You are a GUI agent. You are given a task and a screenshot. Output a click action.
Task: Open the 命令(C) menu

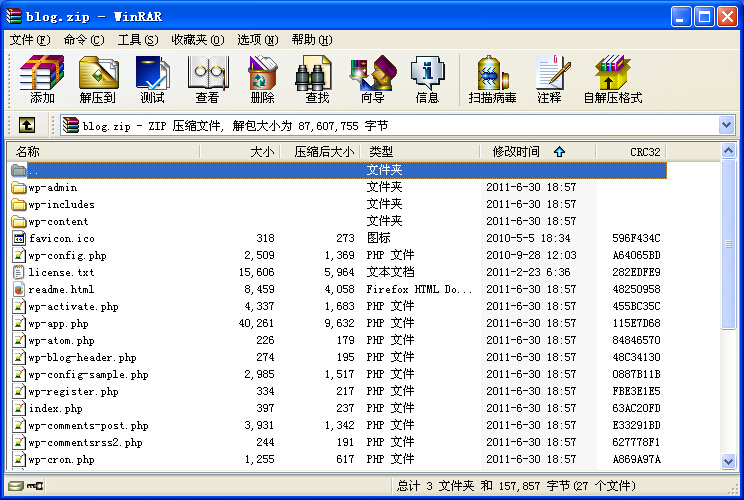pyautogui.click(x=84, y=40)
